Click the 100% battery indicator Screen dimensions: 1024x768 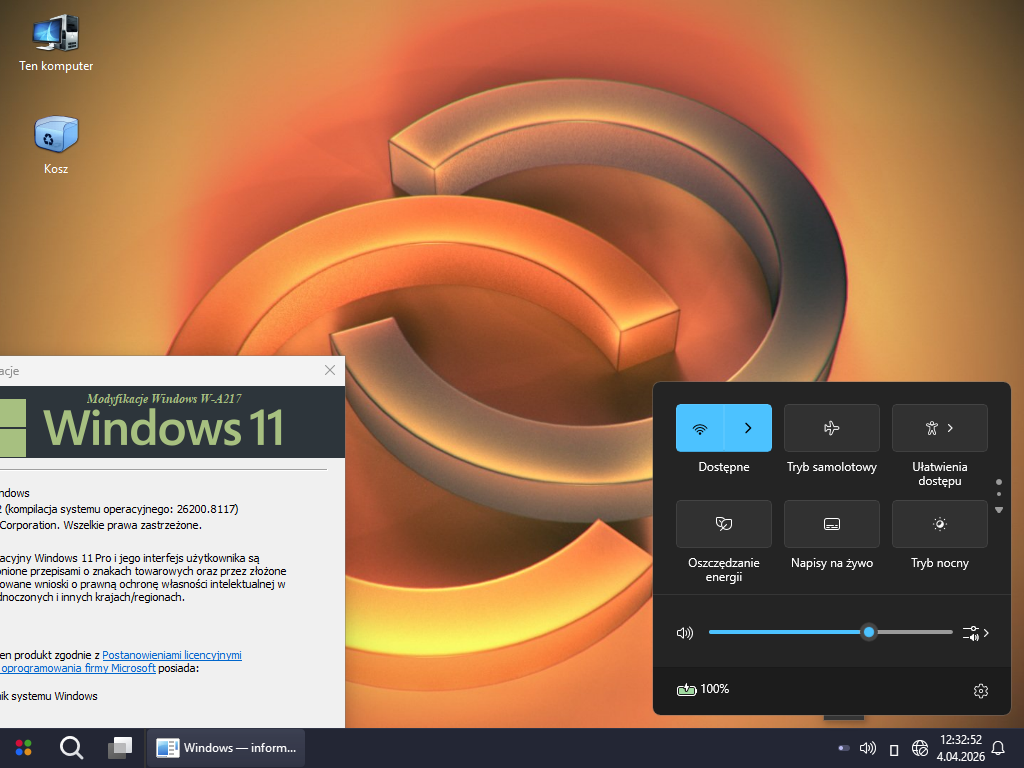703,689
